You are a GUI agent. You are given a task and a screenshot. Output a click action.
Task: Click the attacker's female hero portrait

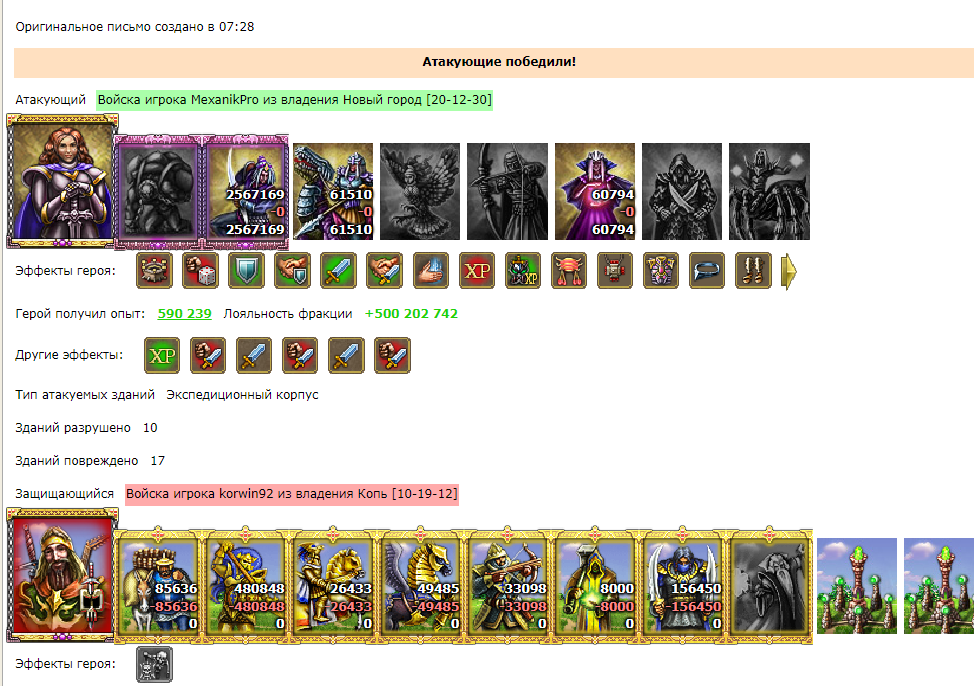[62, 181]
